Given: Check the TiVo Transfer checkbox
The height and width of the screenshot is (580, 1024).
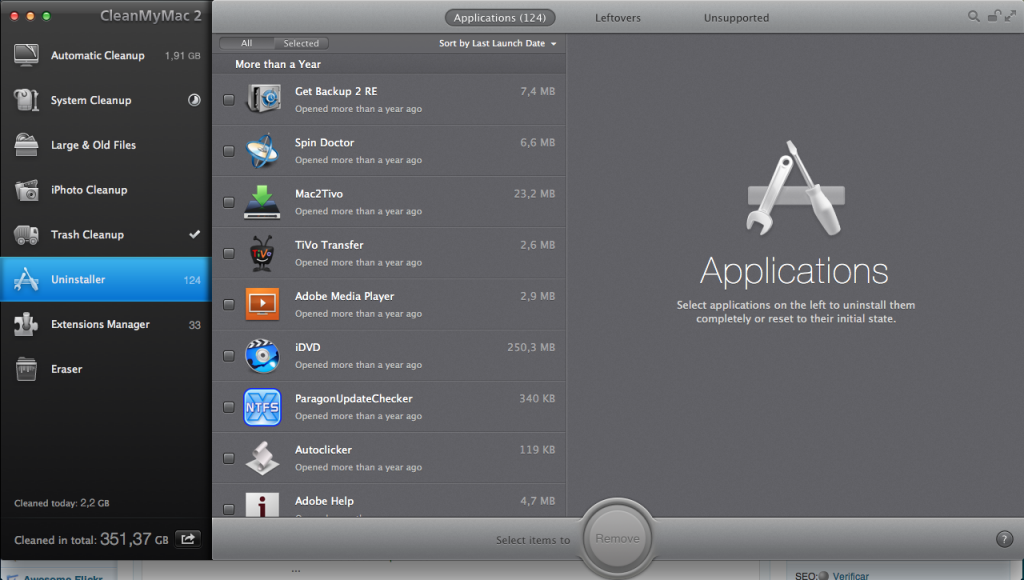Looking at the screenshot, I should click(229, 253).
